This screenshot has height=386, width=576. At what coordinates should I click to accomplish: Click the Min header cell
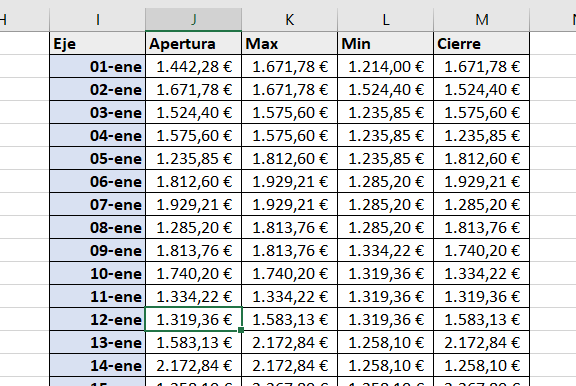(x=385, y=44)
